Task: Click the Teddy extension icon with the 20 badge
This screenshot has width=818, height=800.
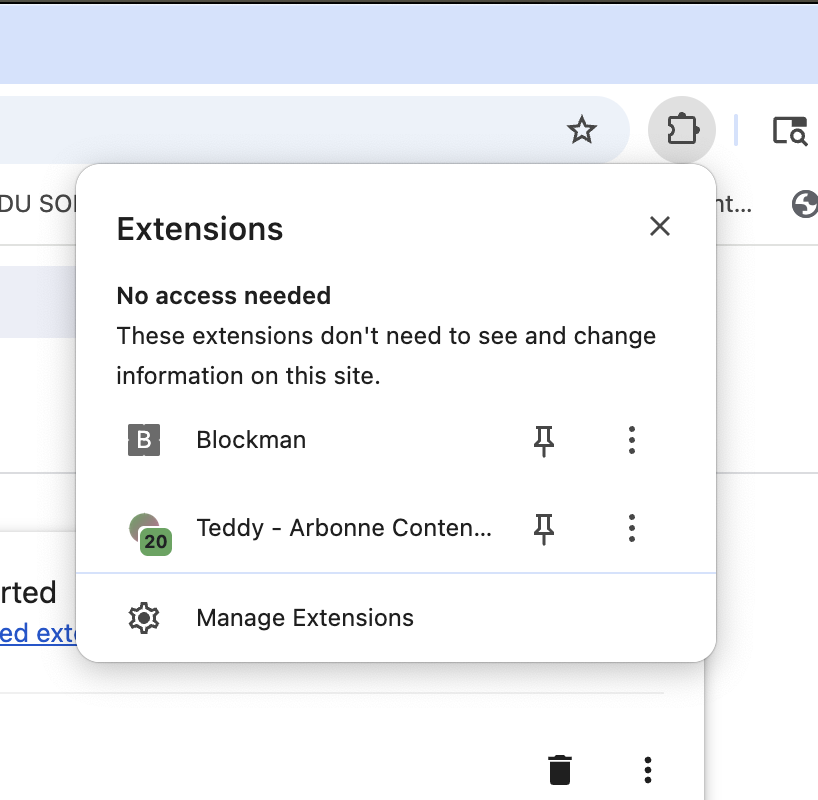Action: 147,530
